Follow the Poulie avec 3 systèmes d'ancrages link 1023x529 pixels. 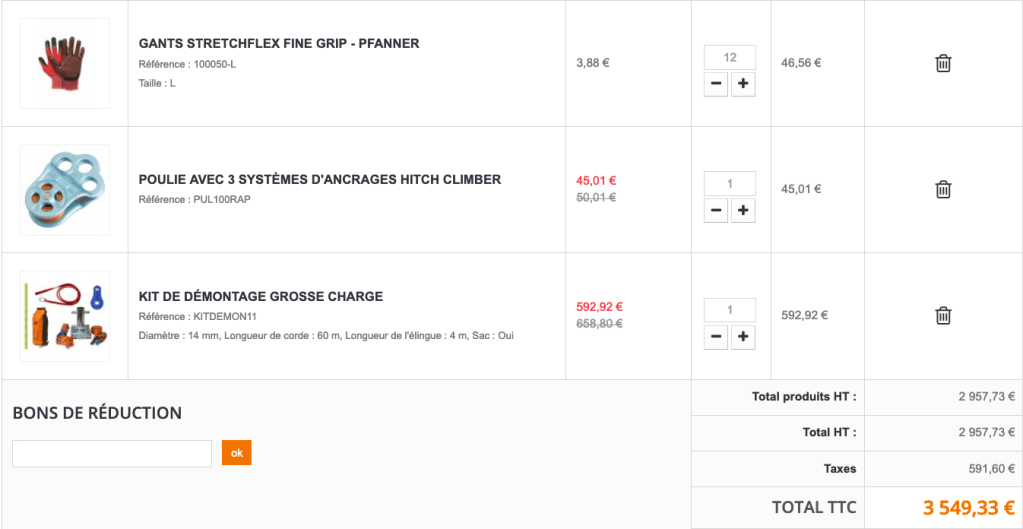coord(320,180)
